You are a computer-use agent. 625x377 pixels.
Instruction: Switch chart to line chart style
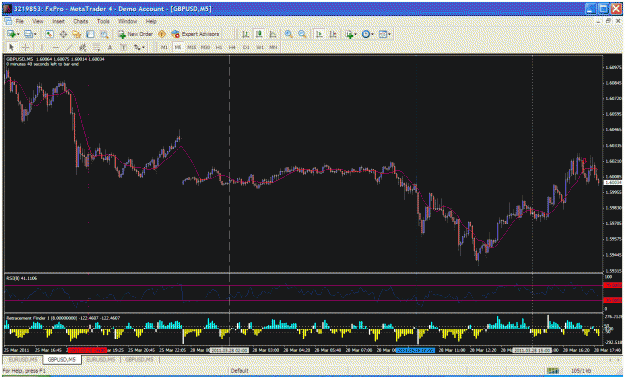pos(273,34)
